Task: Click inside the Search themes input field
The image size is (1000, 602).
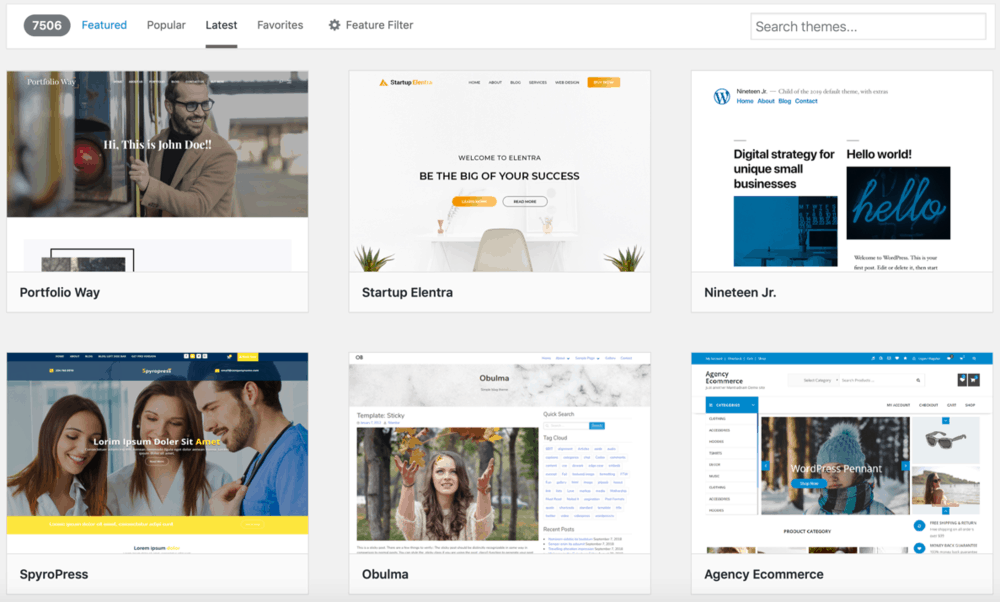Action: coord(867,26)
